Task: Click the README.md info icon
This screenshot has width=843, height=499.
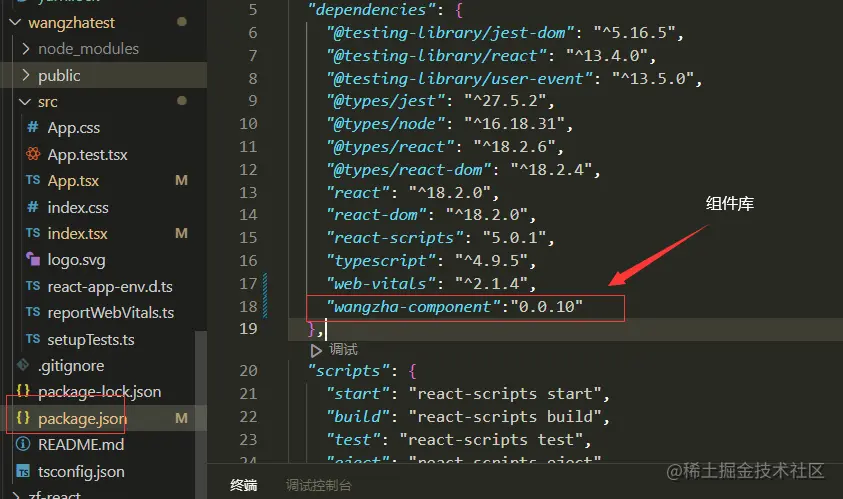Action: (23, 444)
